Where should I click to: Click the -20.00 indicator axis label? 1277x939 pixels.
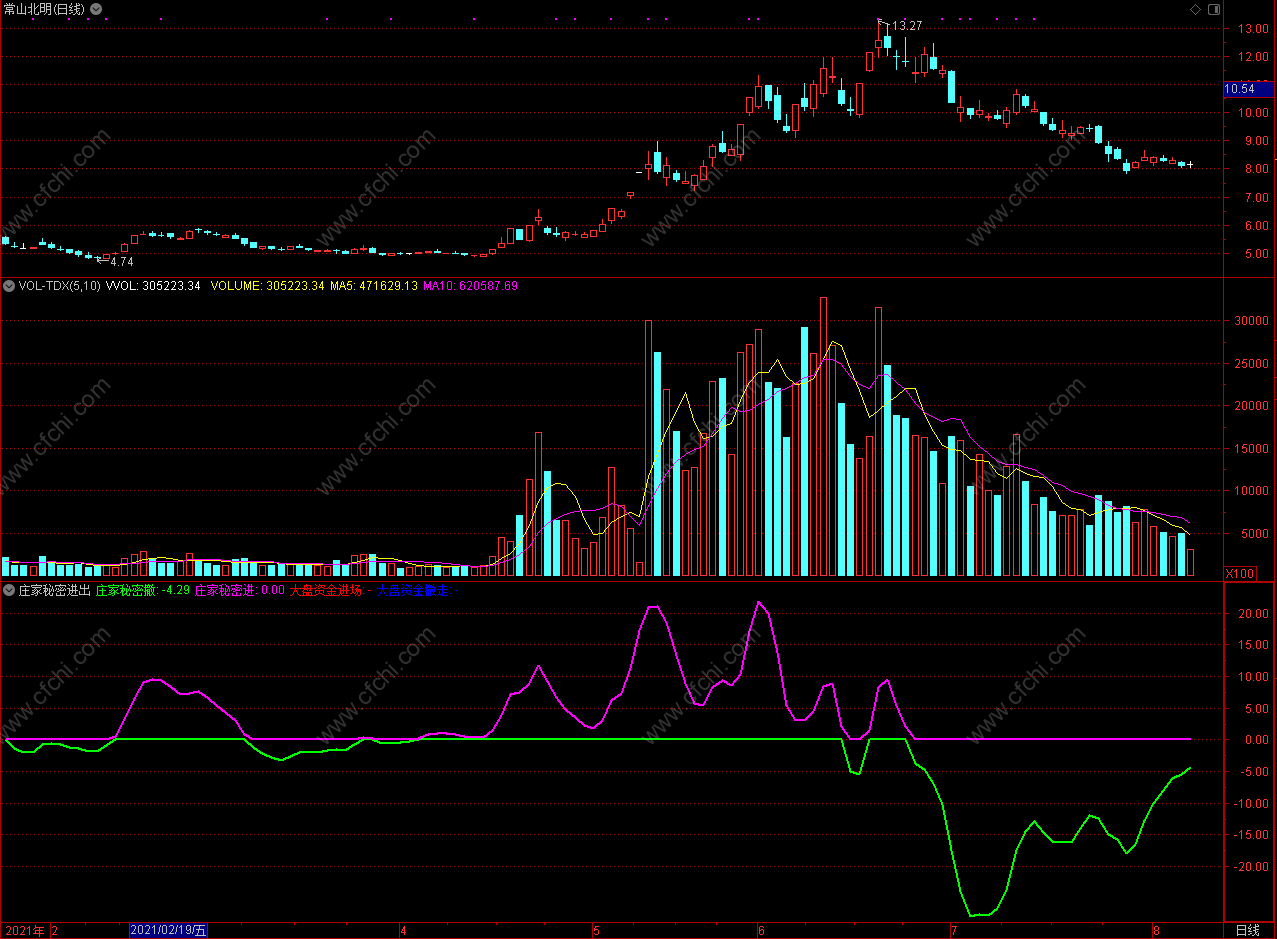[x=1252, y=867]
